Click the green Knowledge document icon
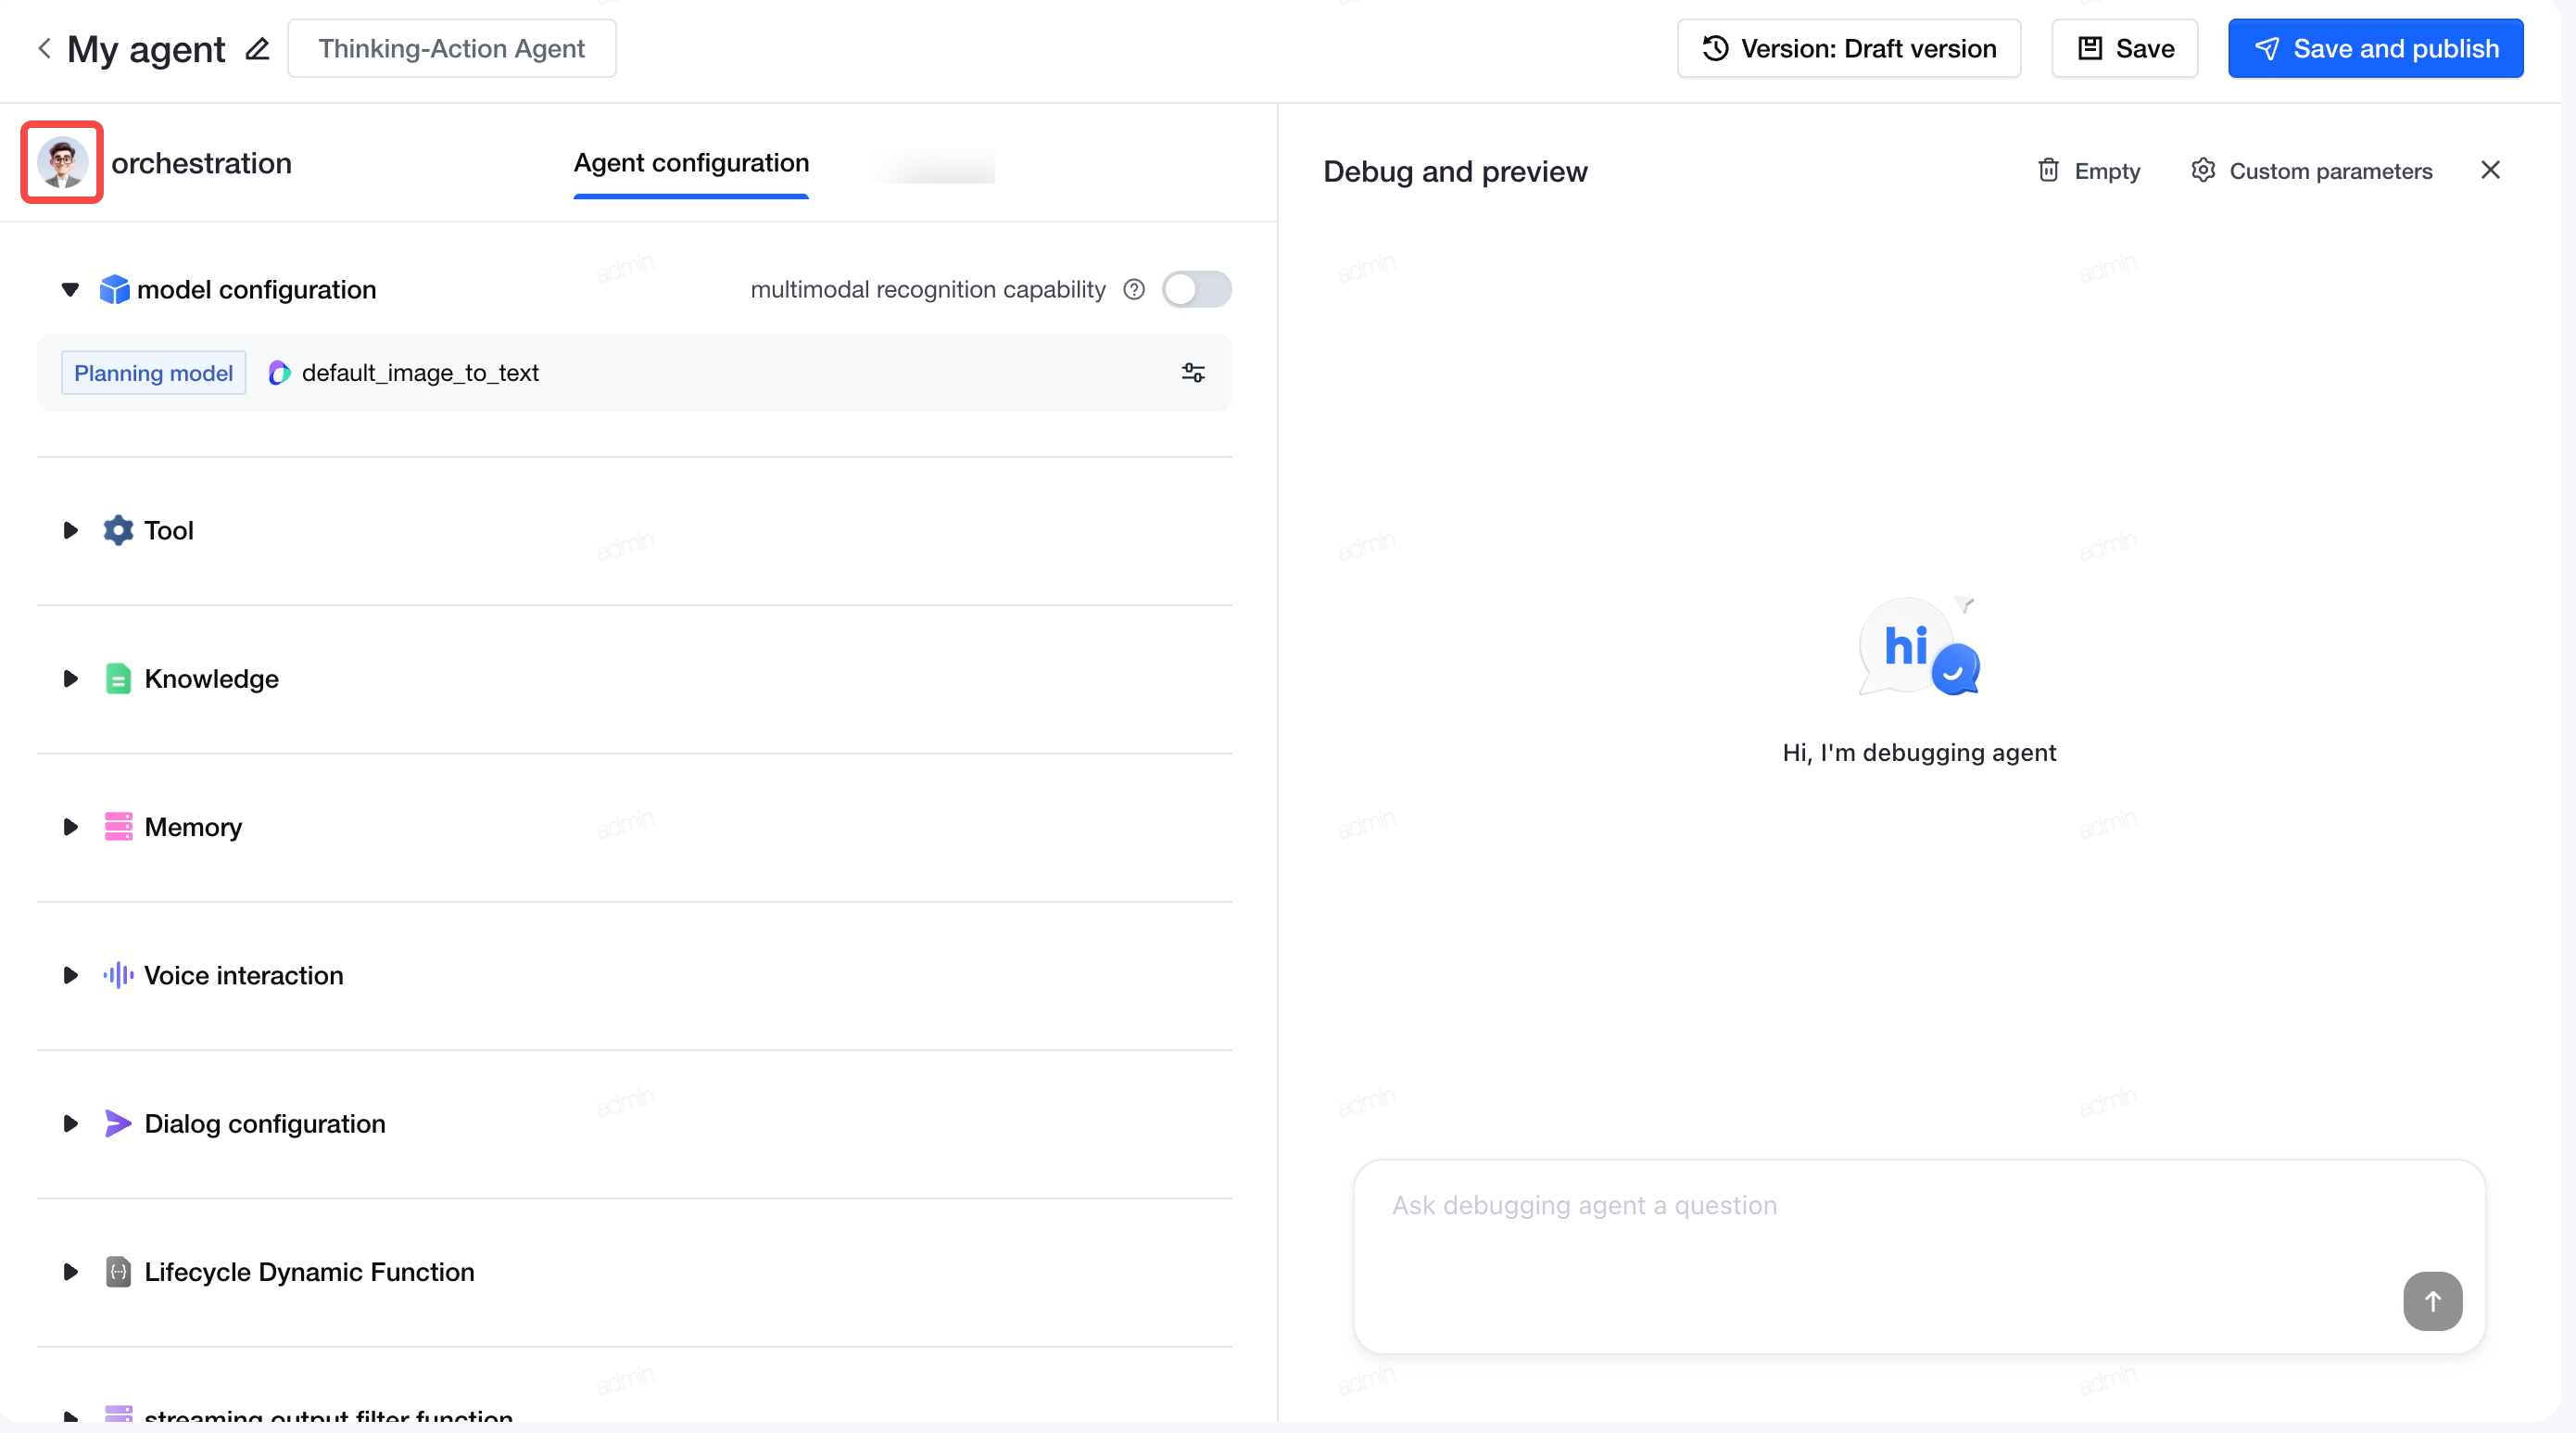This screenshot has width=2576, height=1433. click(x=118, y=679)
